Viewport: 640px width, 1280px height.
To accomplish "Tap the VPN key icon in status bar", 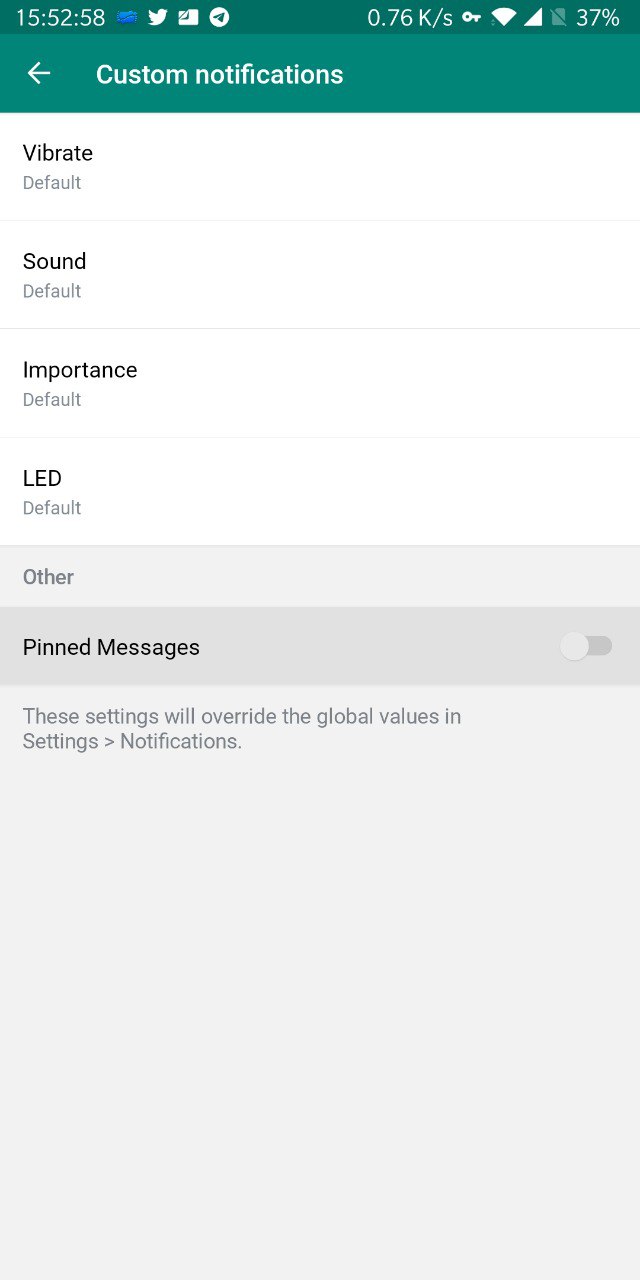I will [x=471, y=17].
